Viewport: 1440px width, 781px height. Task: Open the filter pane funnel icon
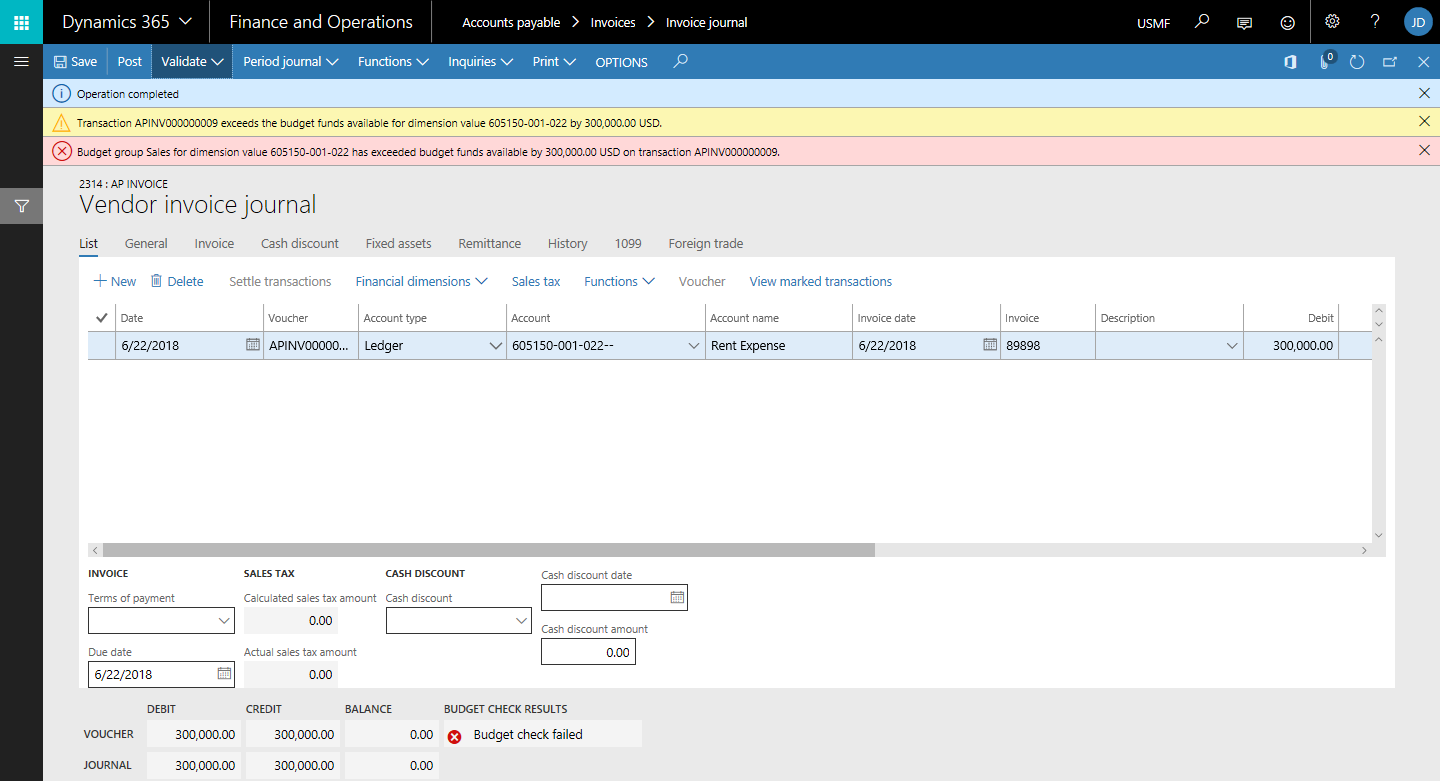(21, 206)
